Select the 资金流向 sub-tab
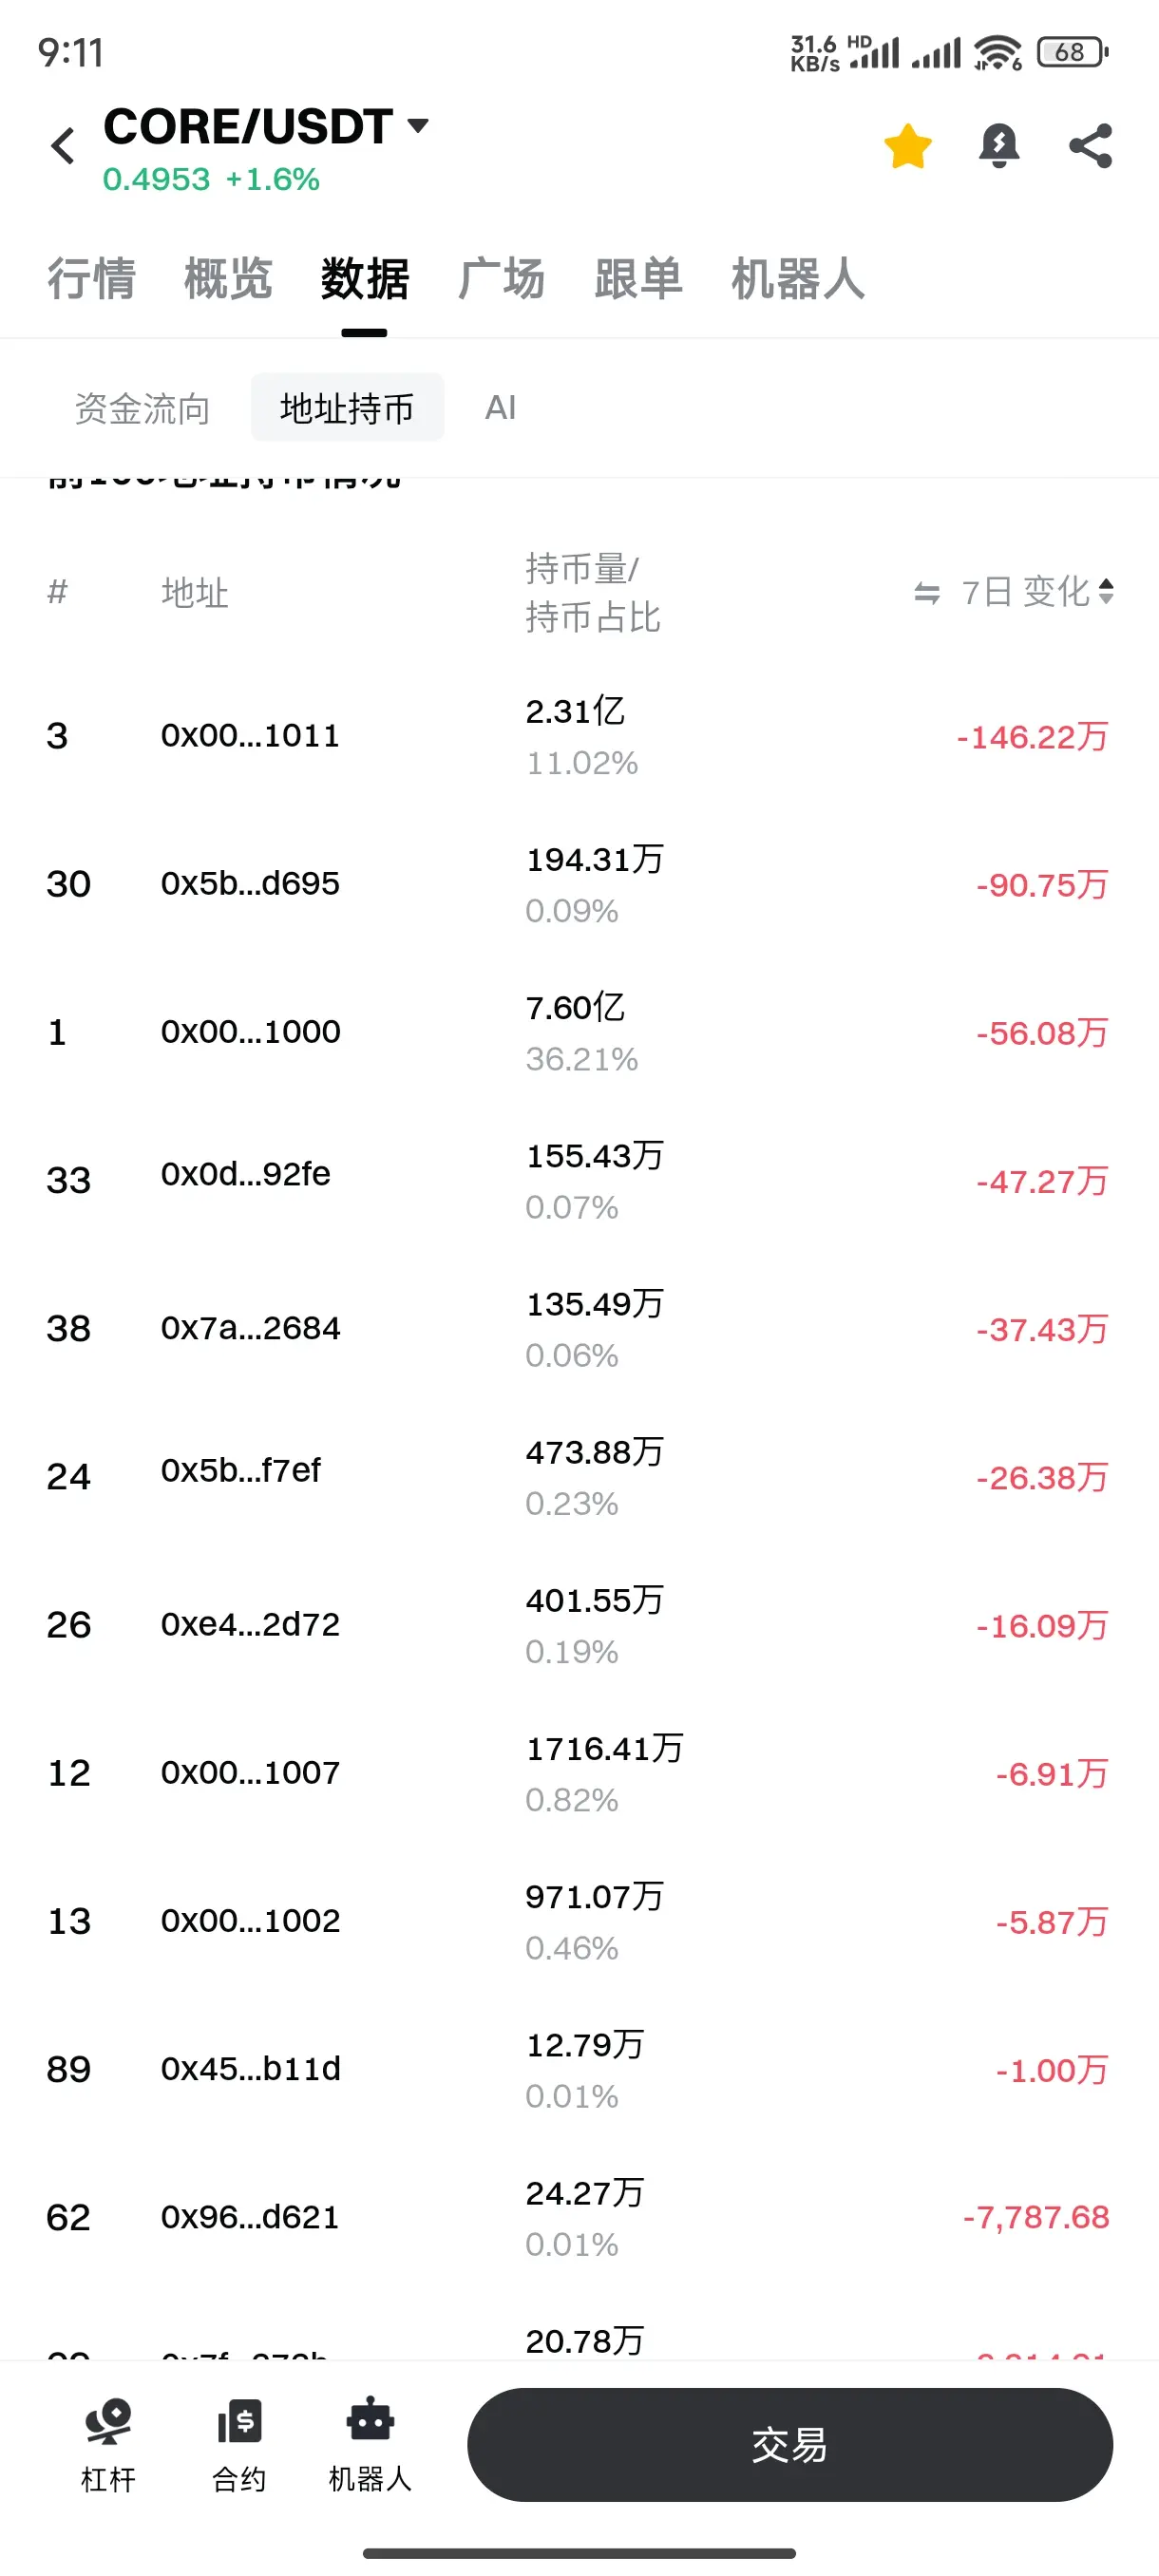 142,408
